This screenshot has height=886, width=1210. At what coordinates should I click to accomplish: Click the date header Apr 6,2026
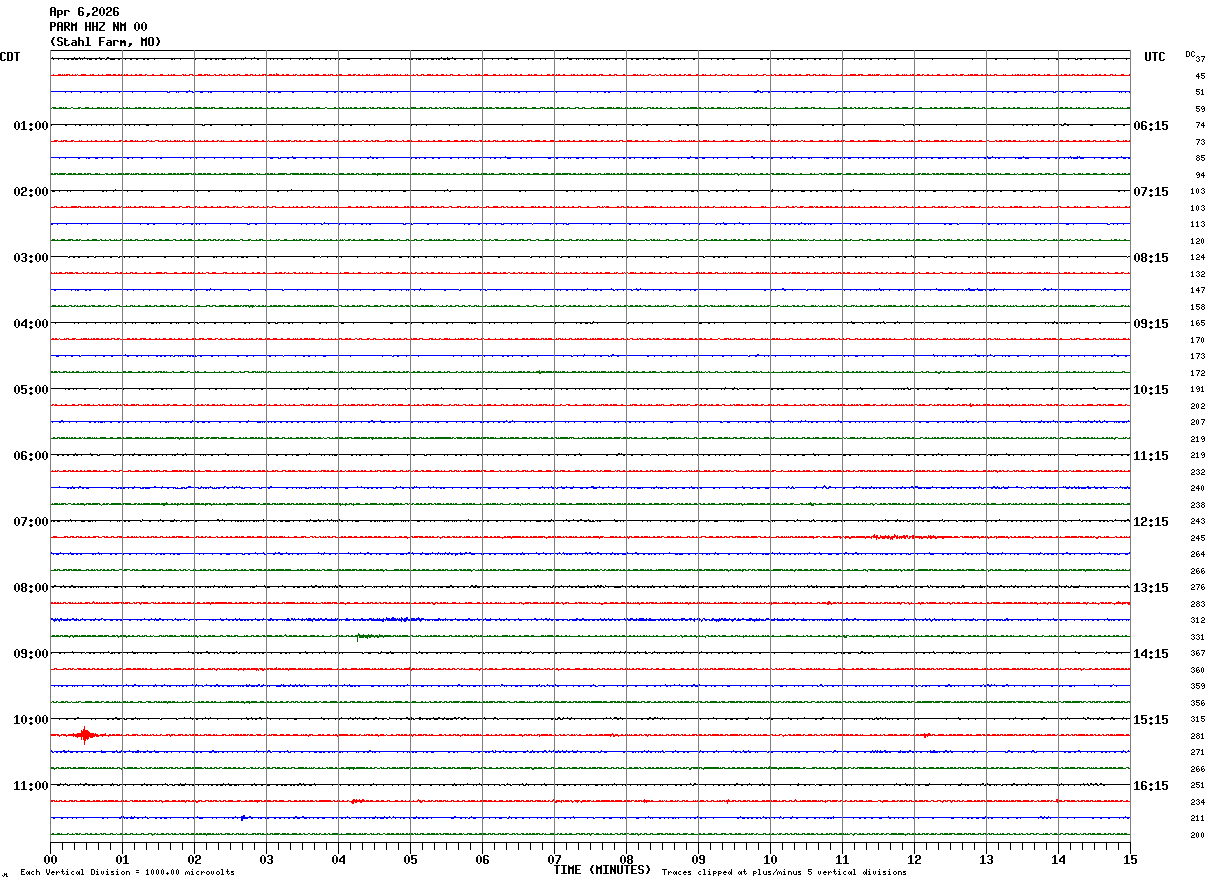point(84,12)
